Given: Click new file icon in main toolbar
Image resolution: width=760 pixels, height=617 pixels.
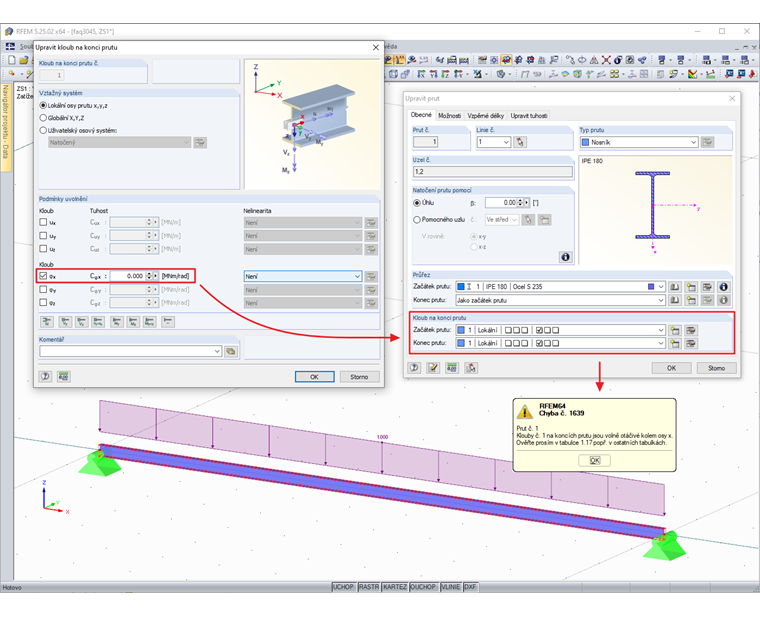Looking at the screenshot, I should pos(12,60).
